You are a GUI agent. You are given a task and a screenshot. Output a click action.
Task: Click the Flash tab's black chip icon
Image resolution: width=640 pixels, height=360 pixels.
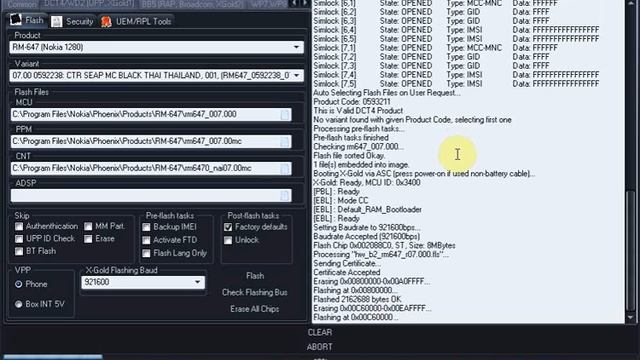click(x=16, y=20)
